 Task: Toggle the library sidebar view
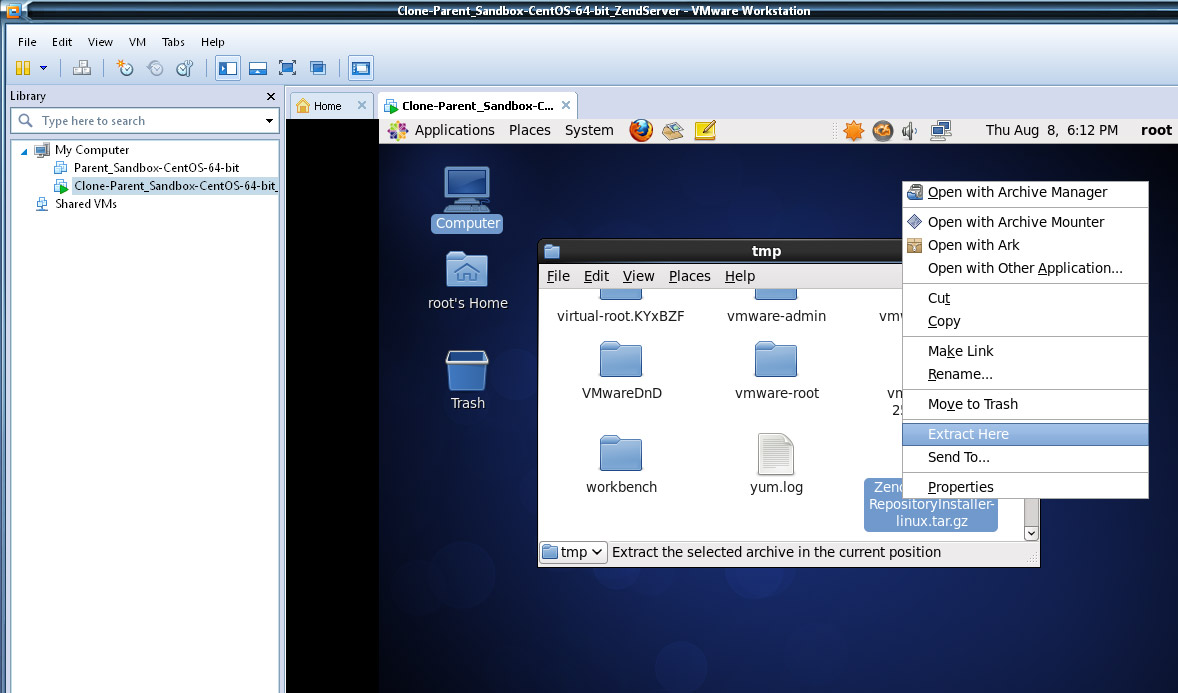point(228,68)
